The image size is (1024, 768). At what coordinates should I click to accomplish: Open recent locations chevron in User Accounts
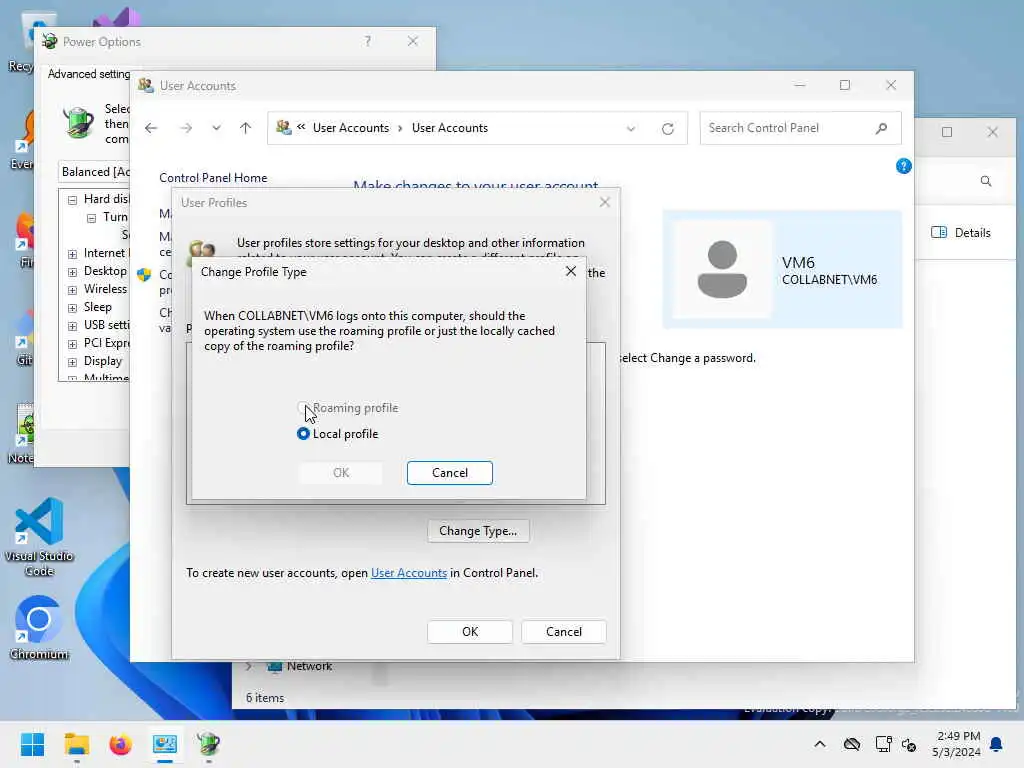[x=216, y=128]
